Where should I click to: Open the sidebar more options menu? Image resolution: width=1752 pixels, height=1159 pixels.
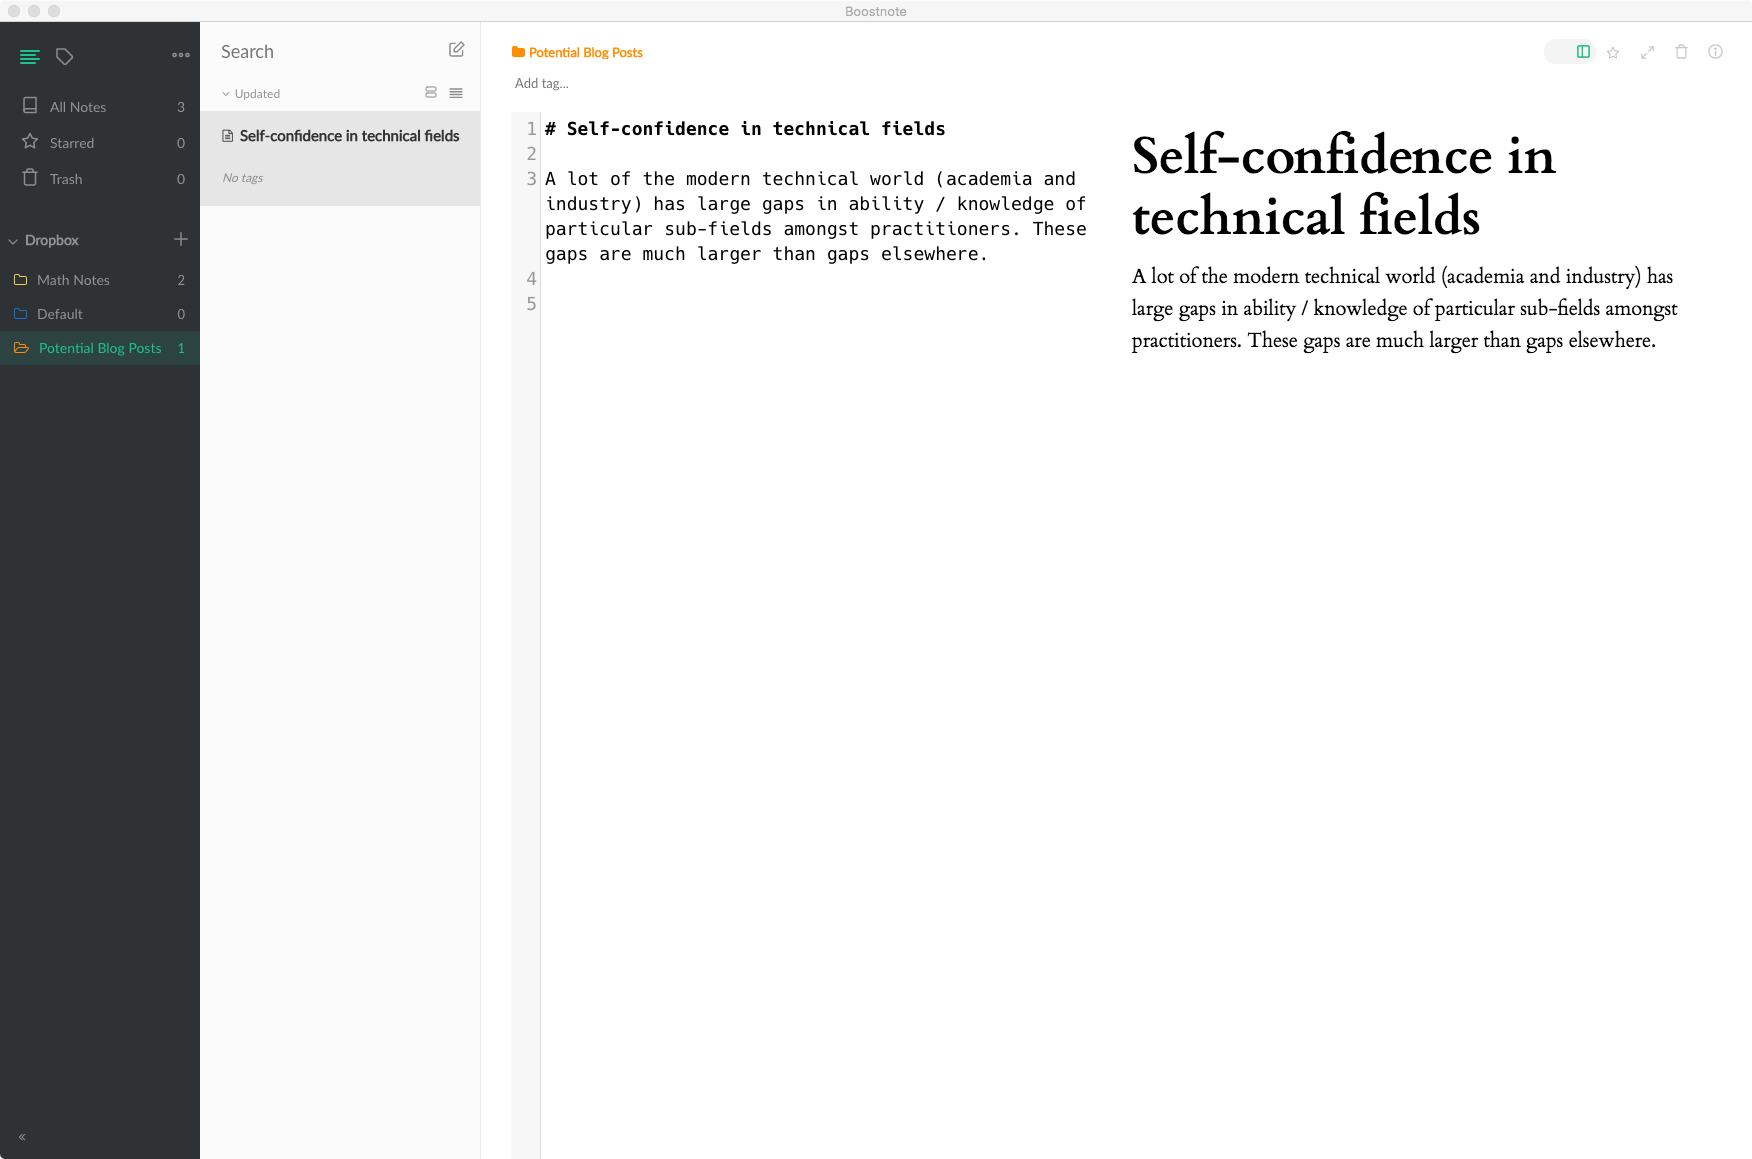(x=181, y=55)
